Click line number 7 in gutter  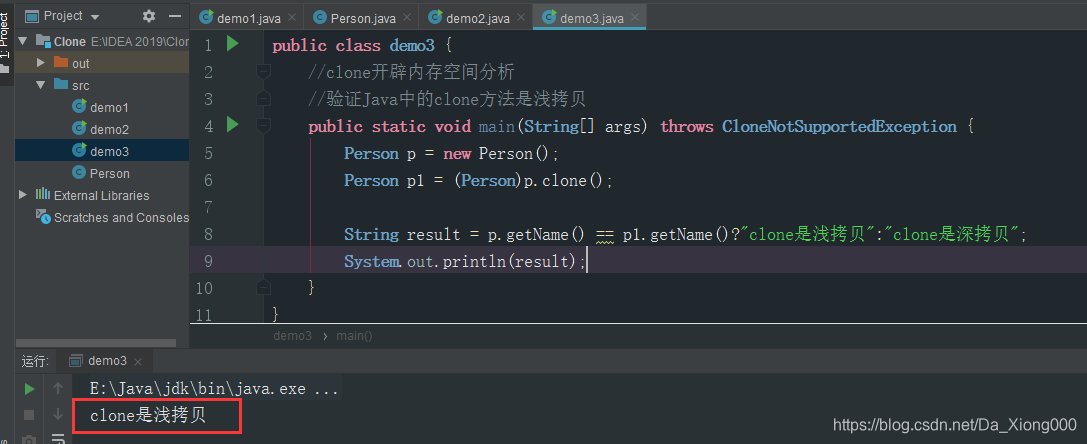(208, 207)
